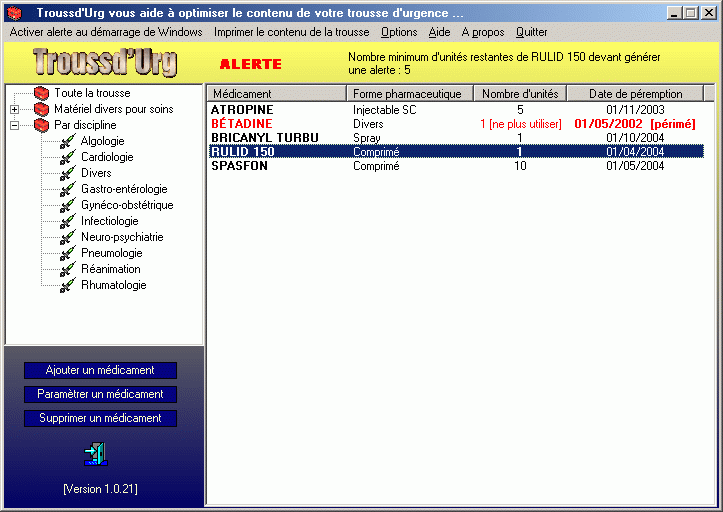Open Activer alerte au démarrage de Windows menu

(x=106, y=32)
